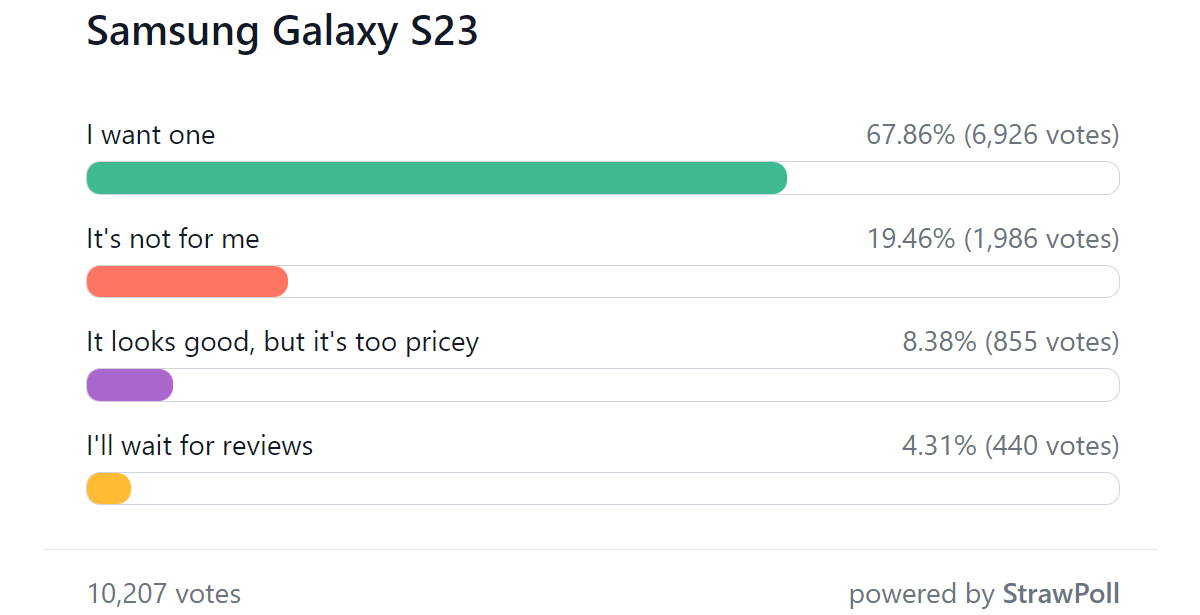Click the empty track of 'I want one' bar

point(954,178)
